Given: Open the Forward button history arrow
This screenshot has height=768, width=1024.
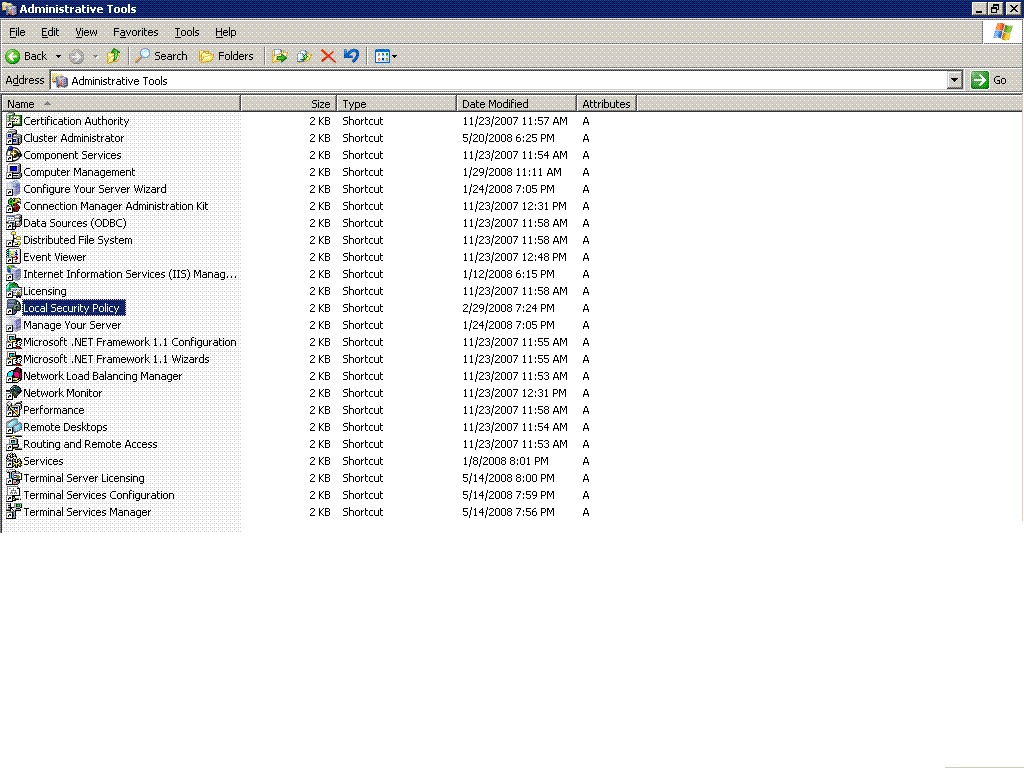Looking at the screenshot, I should (x=95, y=56).
